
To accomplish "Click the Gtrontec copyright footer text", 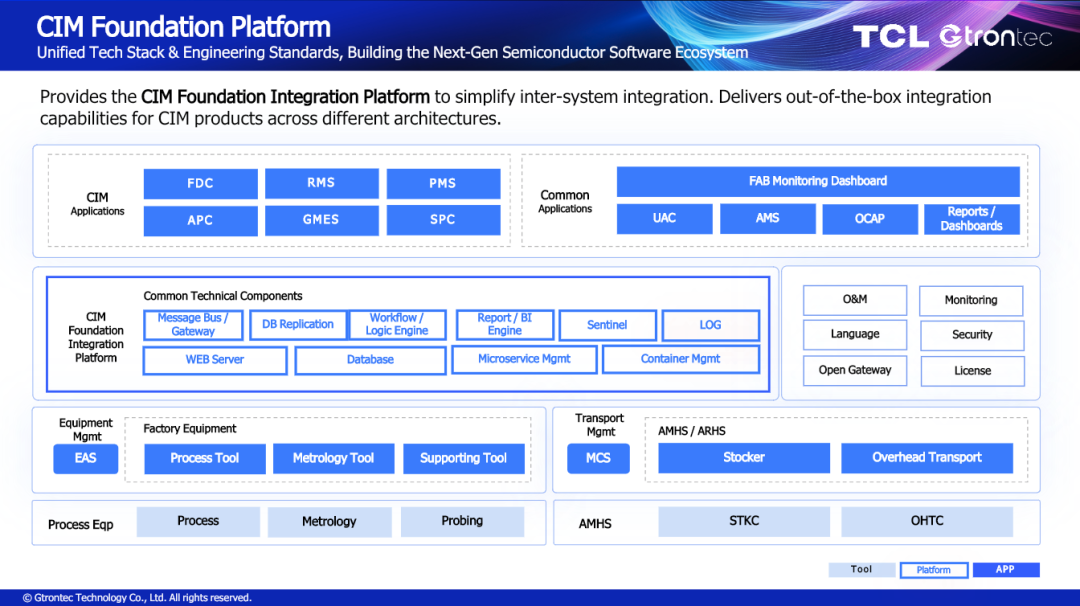I will (x=137, y=598).
